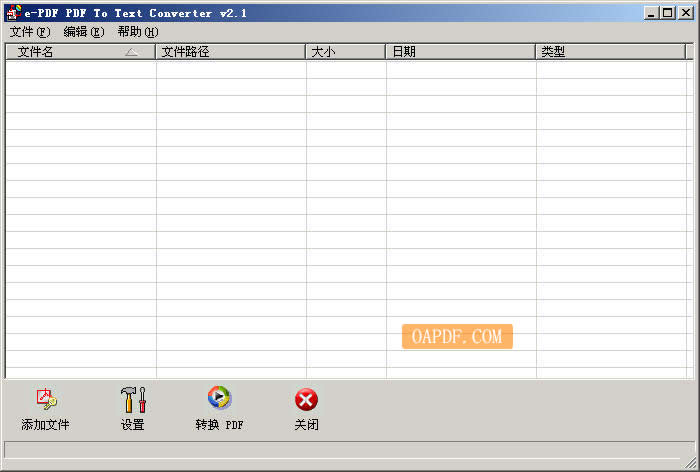
Task: Sort list by 类型 column header
Action: coord(611,52)
